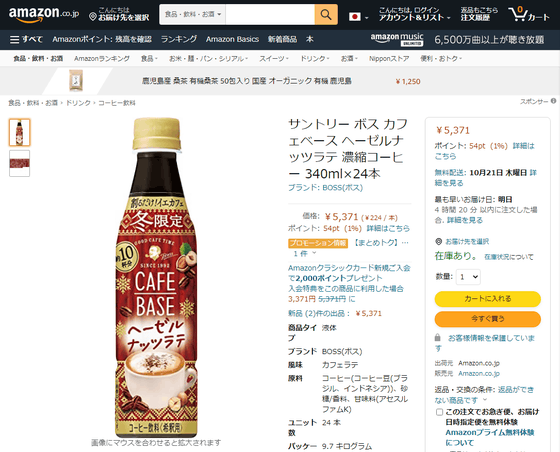Open the search category dropdown 食品・飲料・お酒

coord(192,15)
